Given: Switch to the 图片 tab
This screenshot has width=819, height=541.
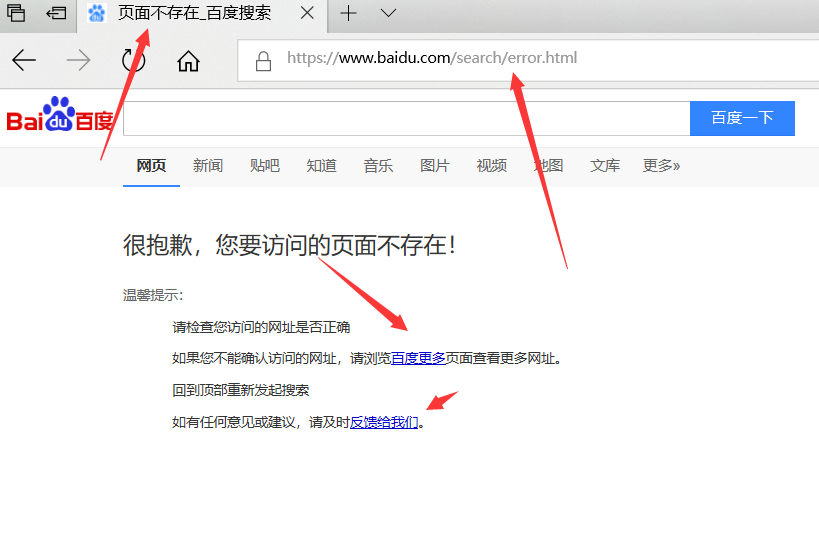Looking at the screenshot, I should point(435,166).
